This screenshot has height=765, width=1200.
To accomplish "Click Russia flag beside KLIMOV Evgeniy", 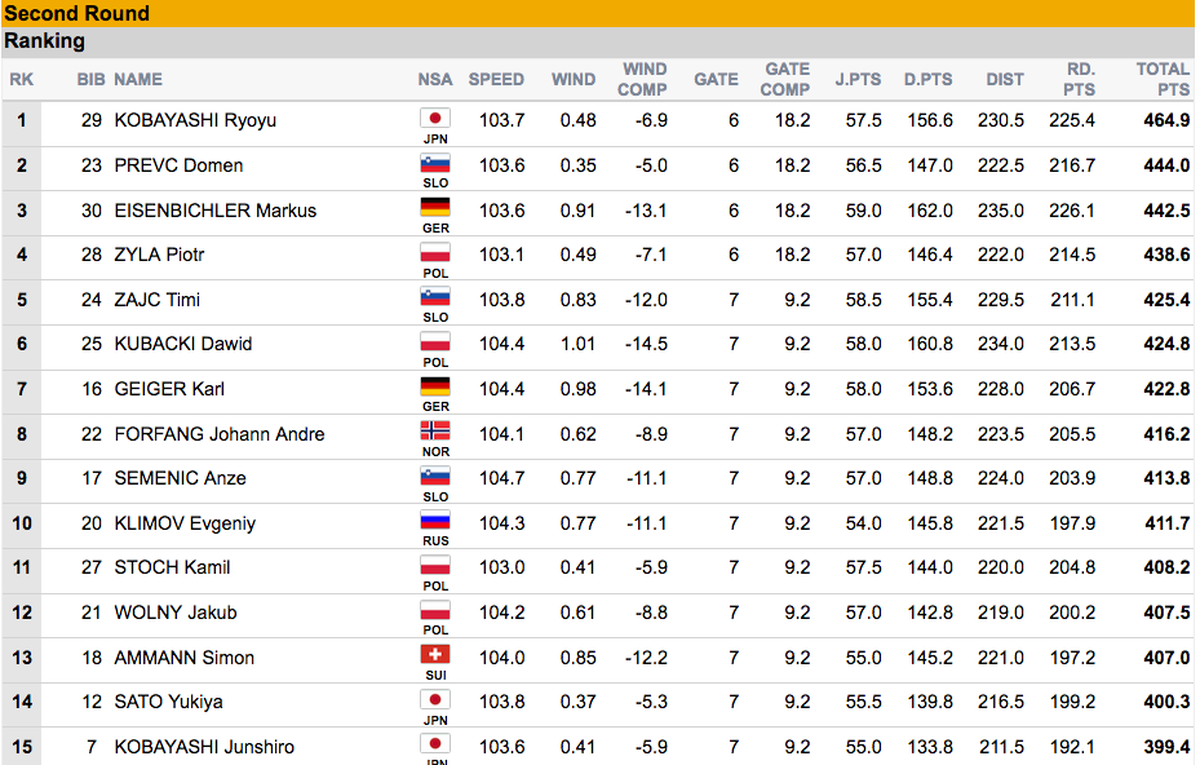I will (435, 520).
